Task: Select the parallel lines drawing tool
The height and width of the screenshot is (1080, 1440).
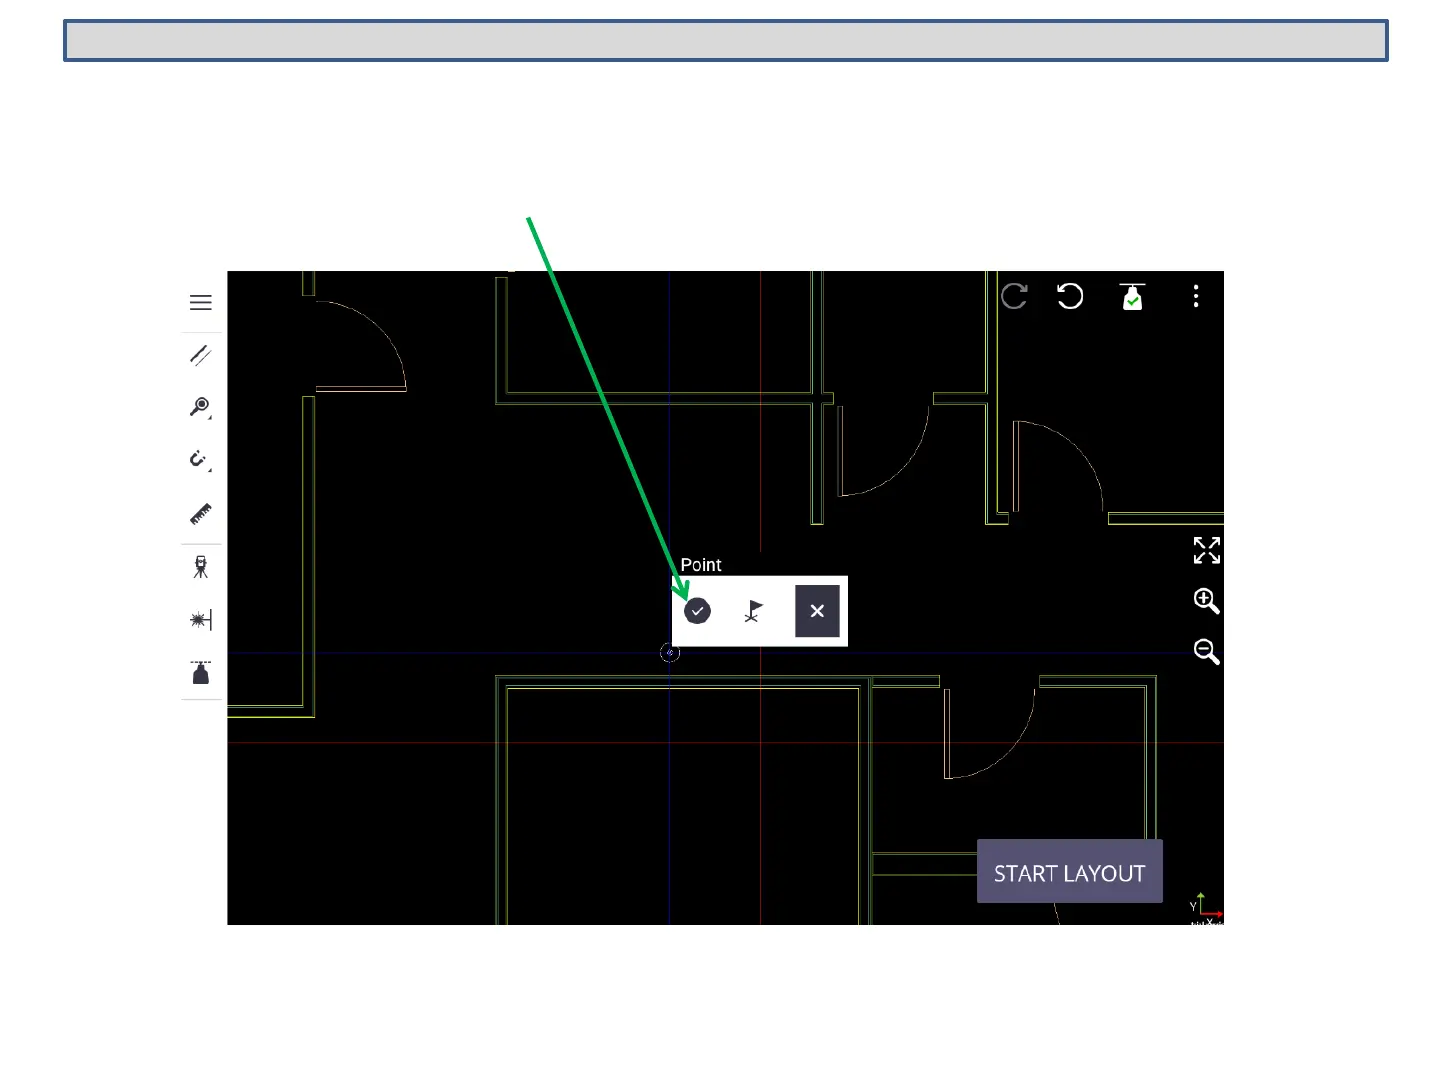Action: (201, 356)
